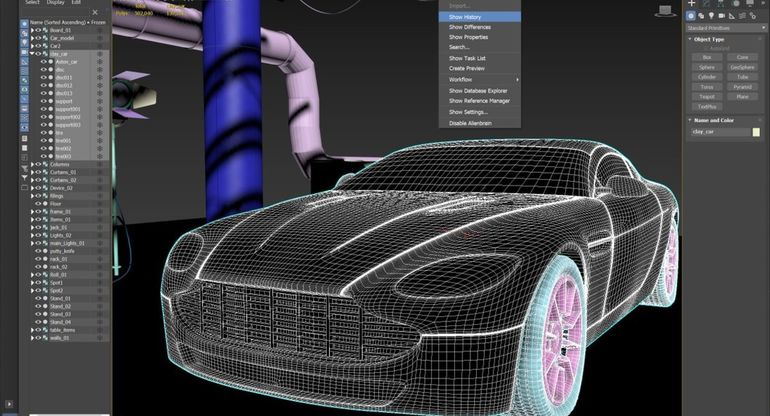Image resolution: width=770 pixels, height=416 pixels.
Task: Open the Standard Primitives dropdown
Action: [x=724, y=28]
